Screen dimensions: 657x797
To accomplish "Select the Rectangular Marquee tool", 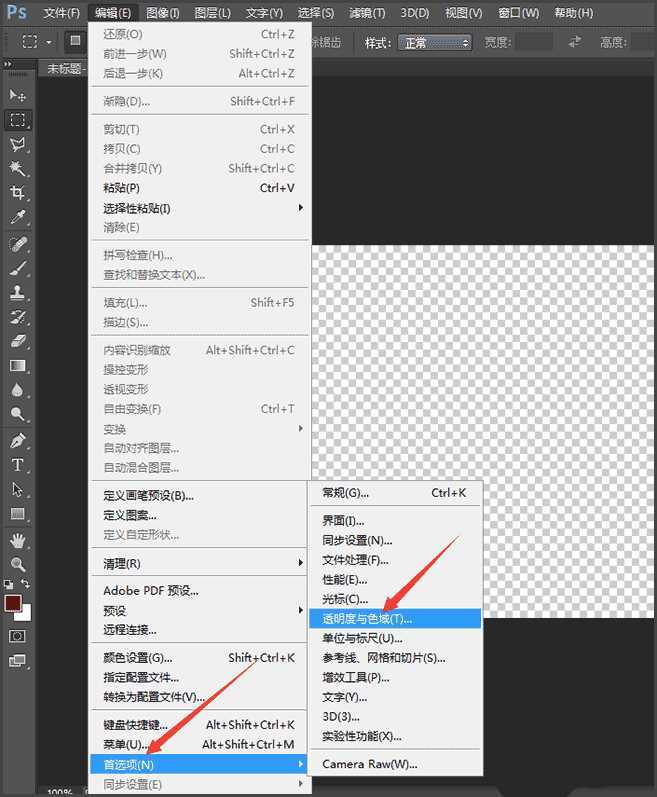I will click(17, 120).
